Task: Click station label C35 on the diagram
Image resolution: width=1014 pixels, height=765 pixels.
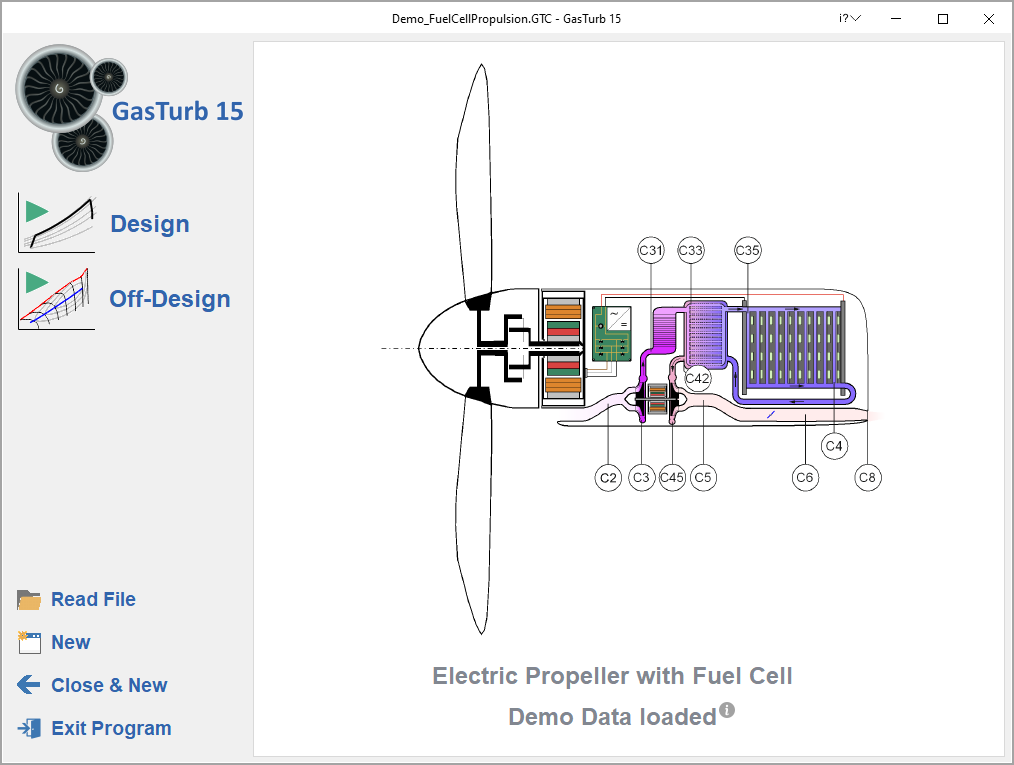Action: 748,250
